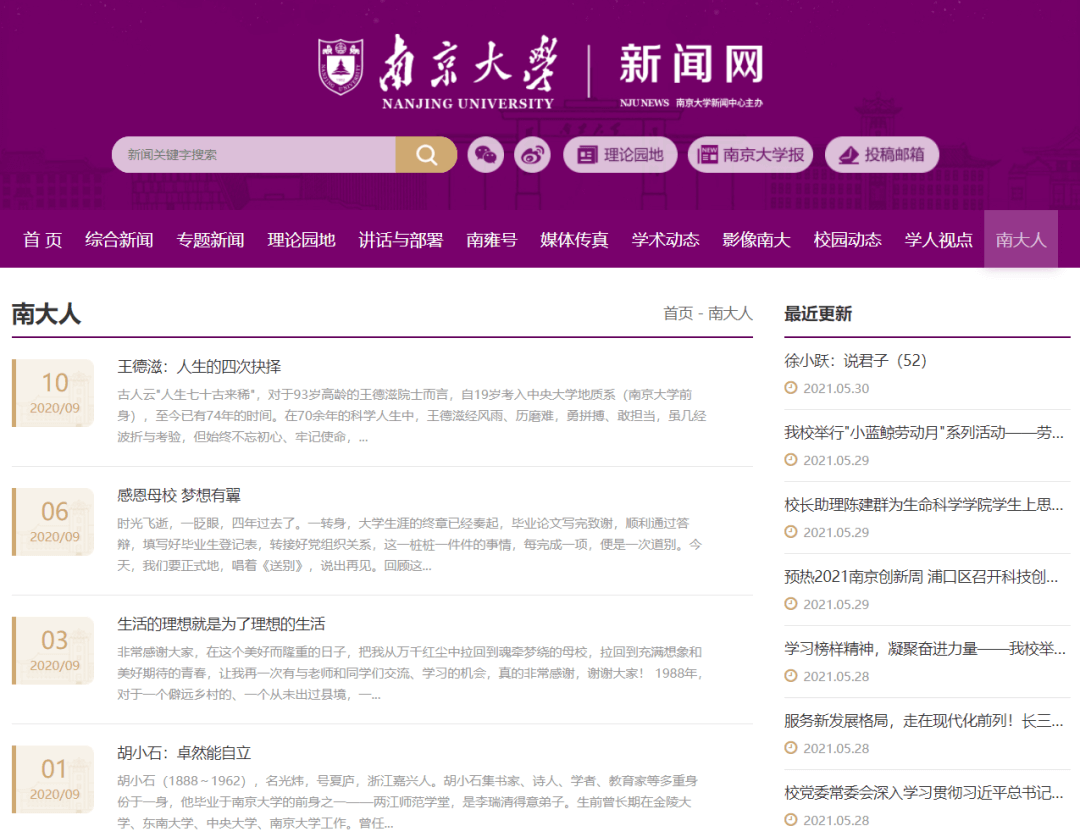Click the summary text starting 胡小石（1888～1962）
The image size is (1080, 837).
click(x=408, y=802)
